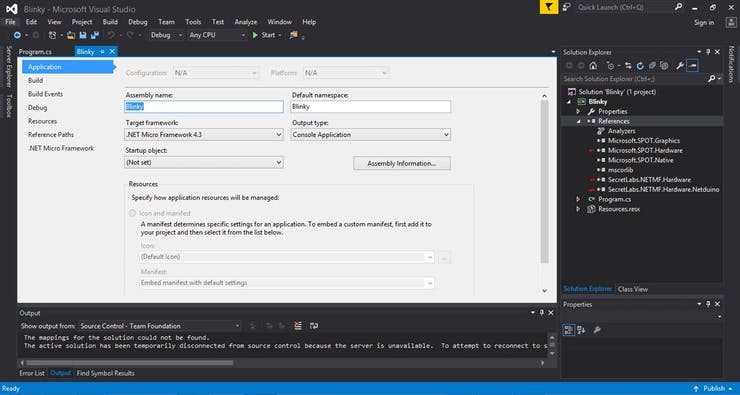Select the Icon and manifest radio button
The image size is (740, 395).
(x=133, y=213)
